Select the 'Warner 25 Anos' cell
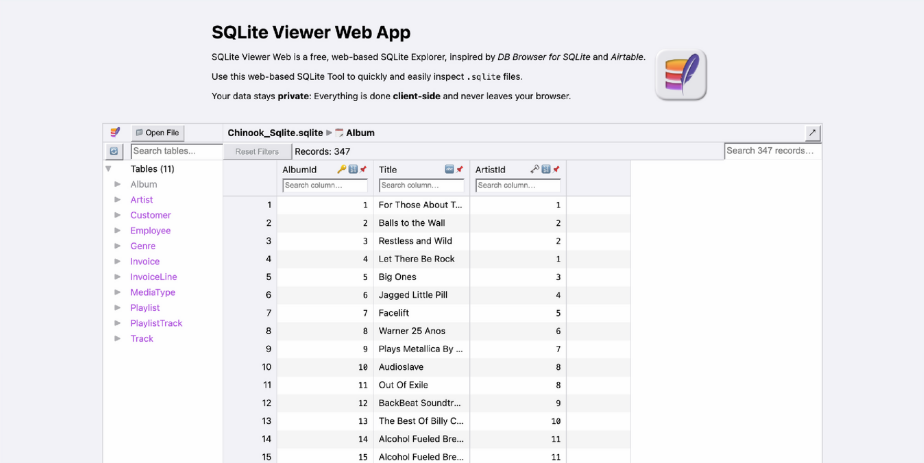The height and width of the screenshot is (463, 924). (x=421, y=331)
